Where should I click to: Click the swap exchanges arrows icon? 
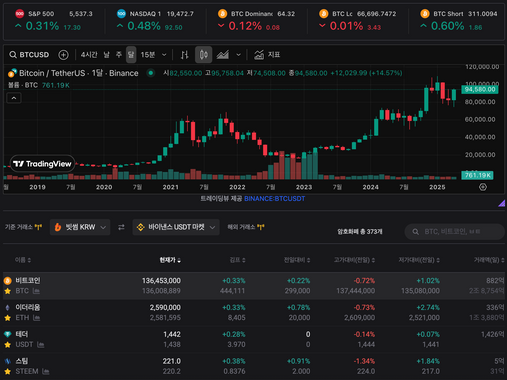tap(121, 227)
